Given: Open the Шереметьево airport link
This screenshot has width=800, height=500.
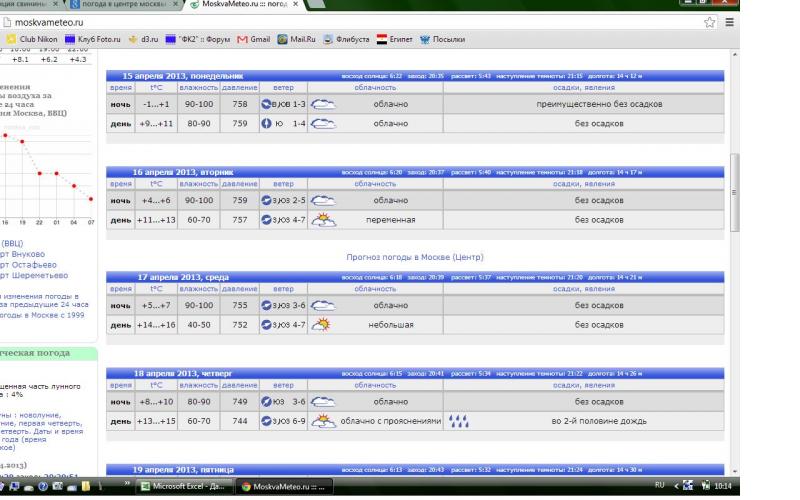Looking at the screenshot, I should [34, 276].
